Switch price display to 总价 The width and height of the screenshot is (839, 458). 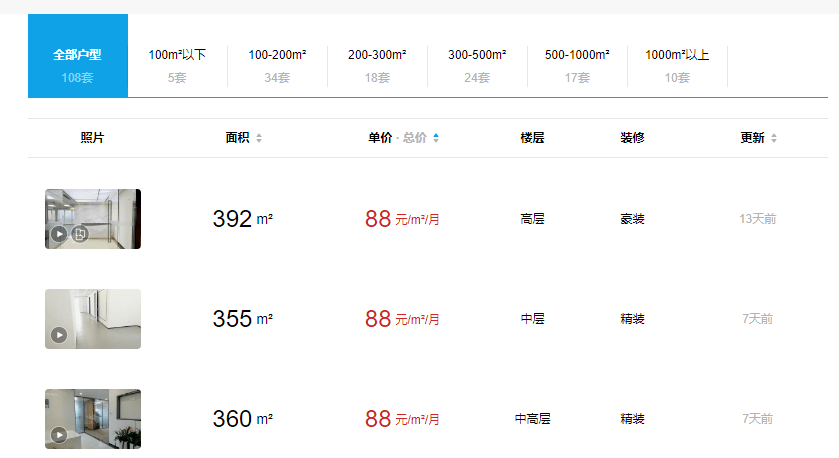click(x=415, y=138)
